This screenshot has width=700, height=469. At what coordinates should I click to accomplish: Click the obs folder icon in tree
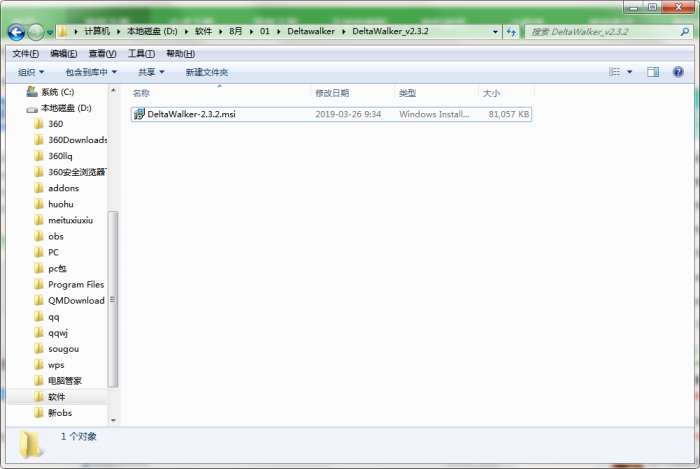tap(39, 236)
